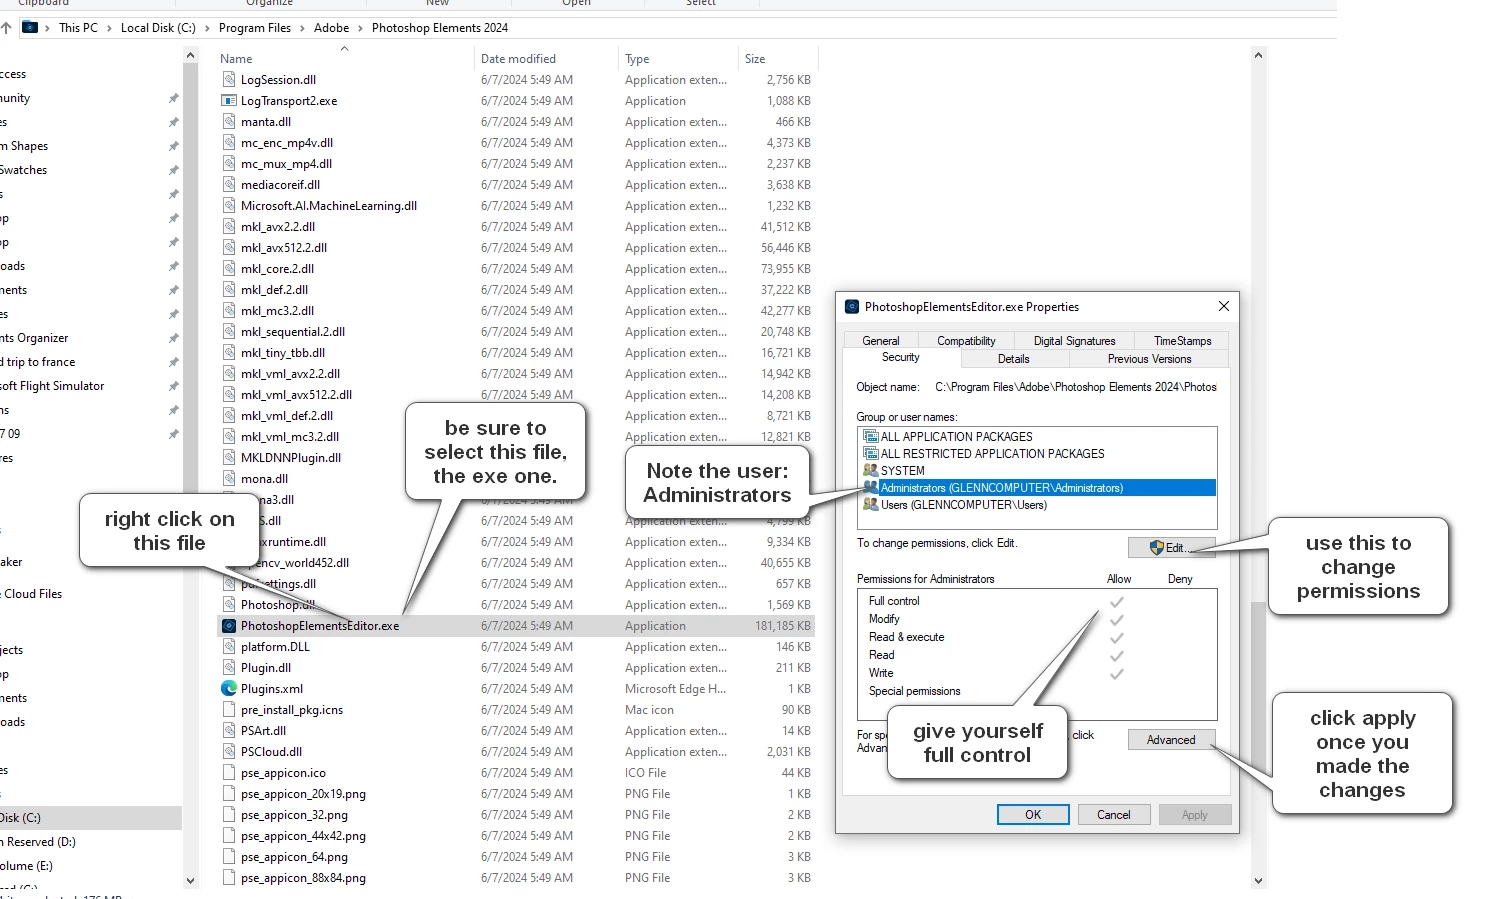Click the Plugins.xml Edge icon

click(229, 688)
